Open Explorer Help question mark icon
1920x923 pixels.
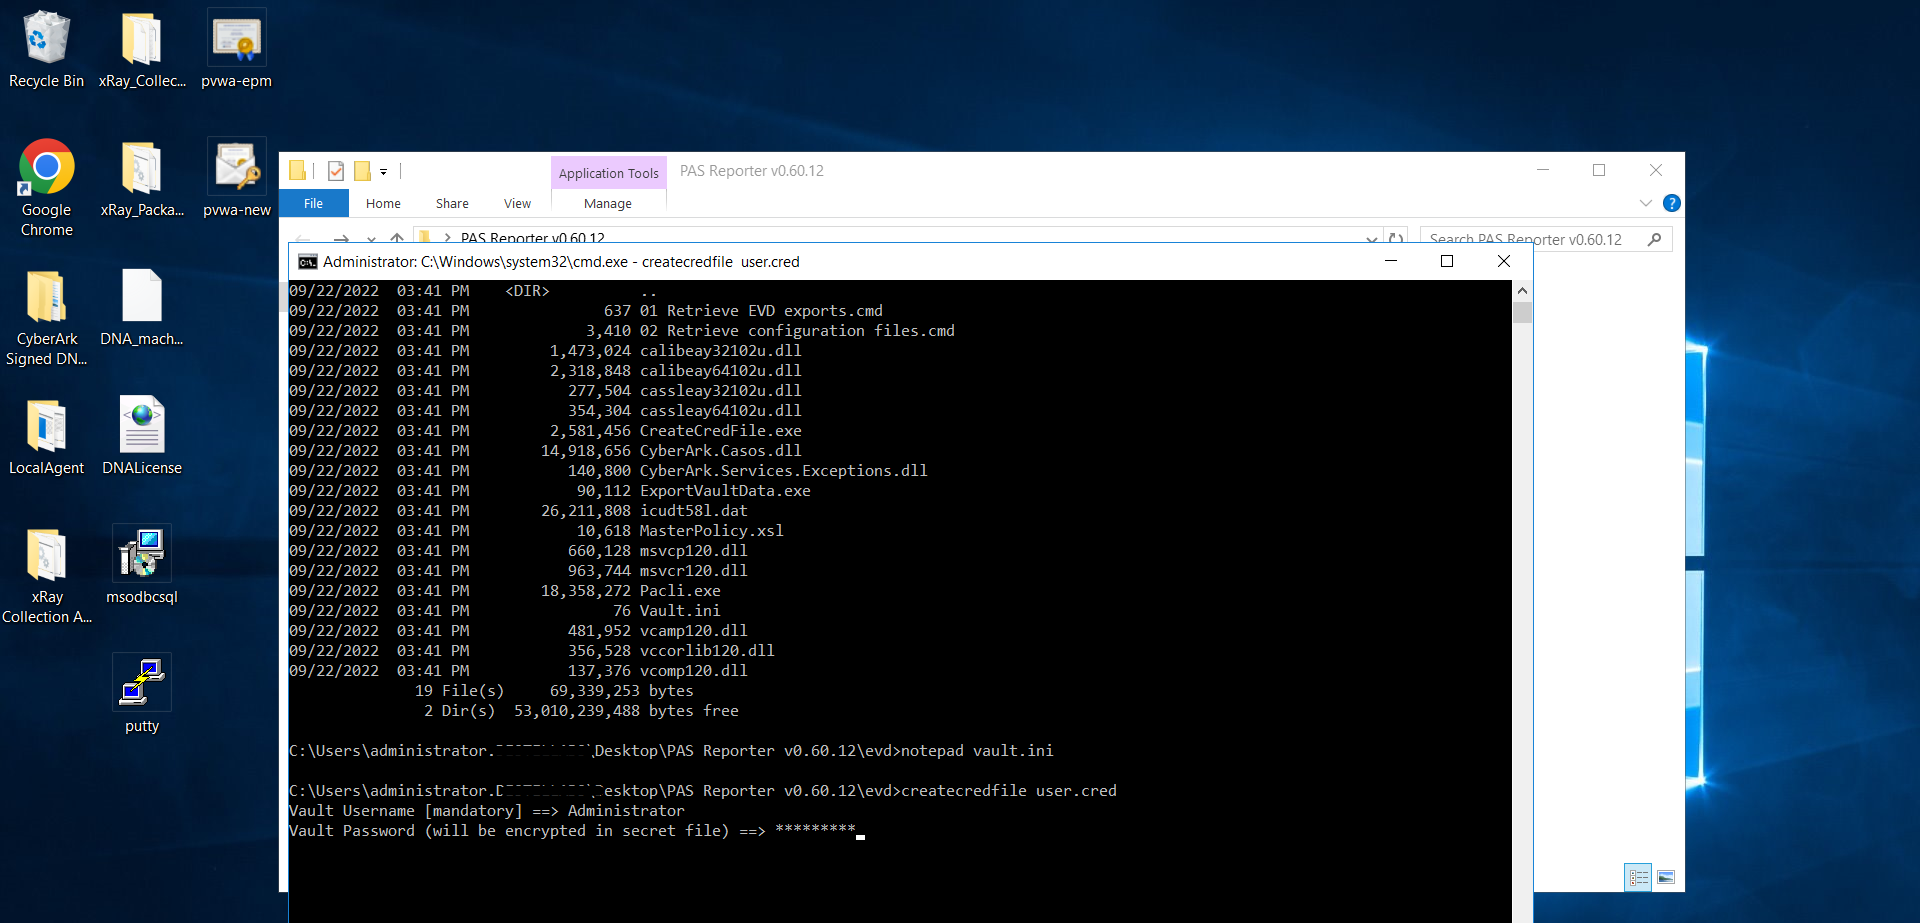coord(1671,203)
